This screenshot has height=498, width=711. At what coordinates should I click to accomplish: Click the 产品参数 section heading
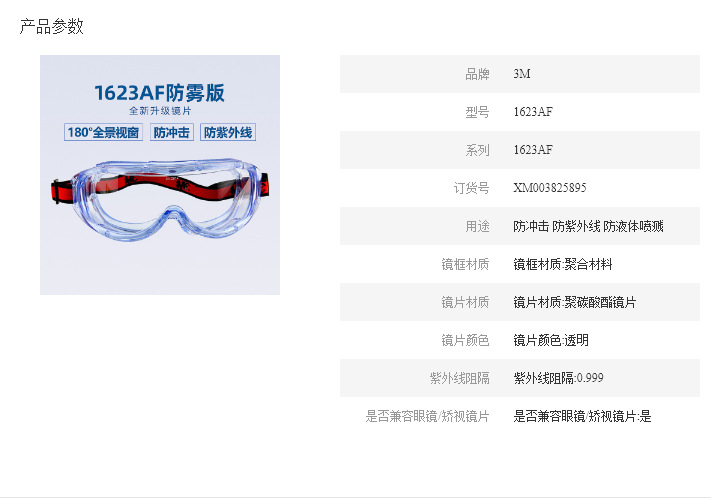(52, 26)
